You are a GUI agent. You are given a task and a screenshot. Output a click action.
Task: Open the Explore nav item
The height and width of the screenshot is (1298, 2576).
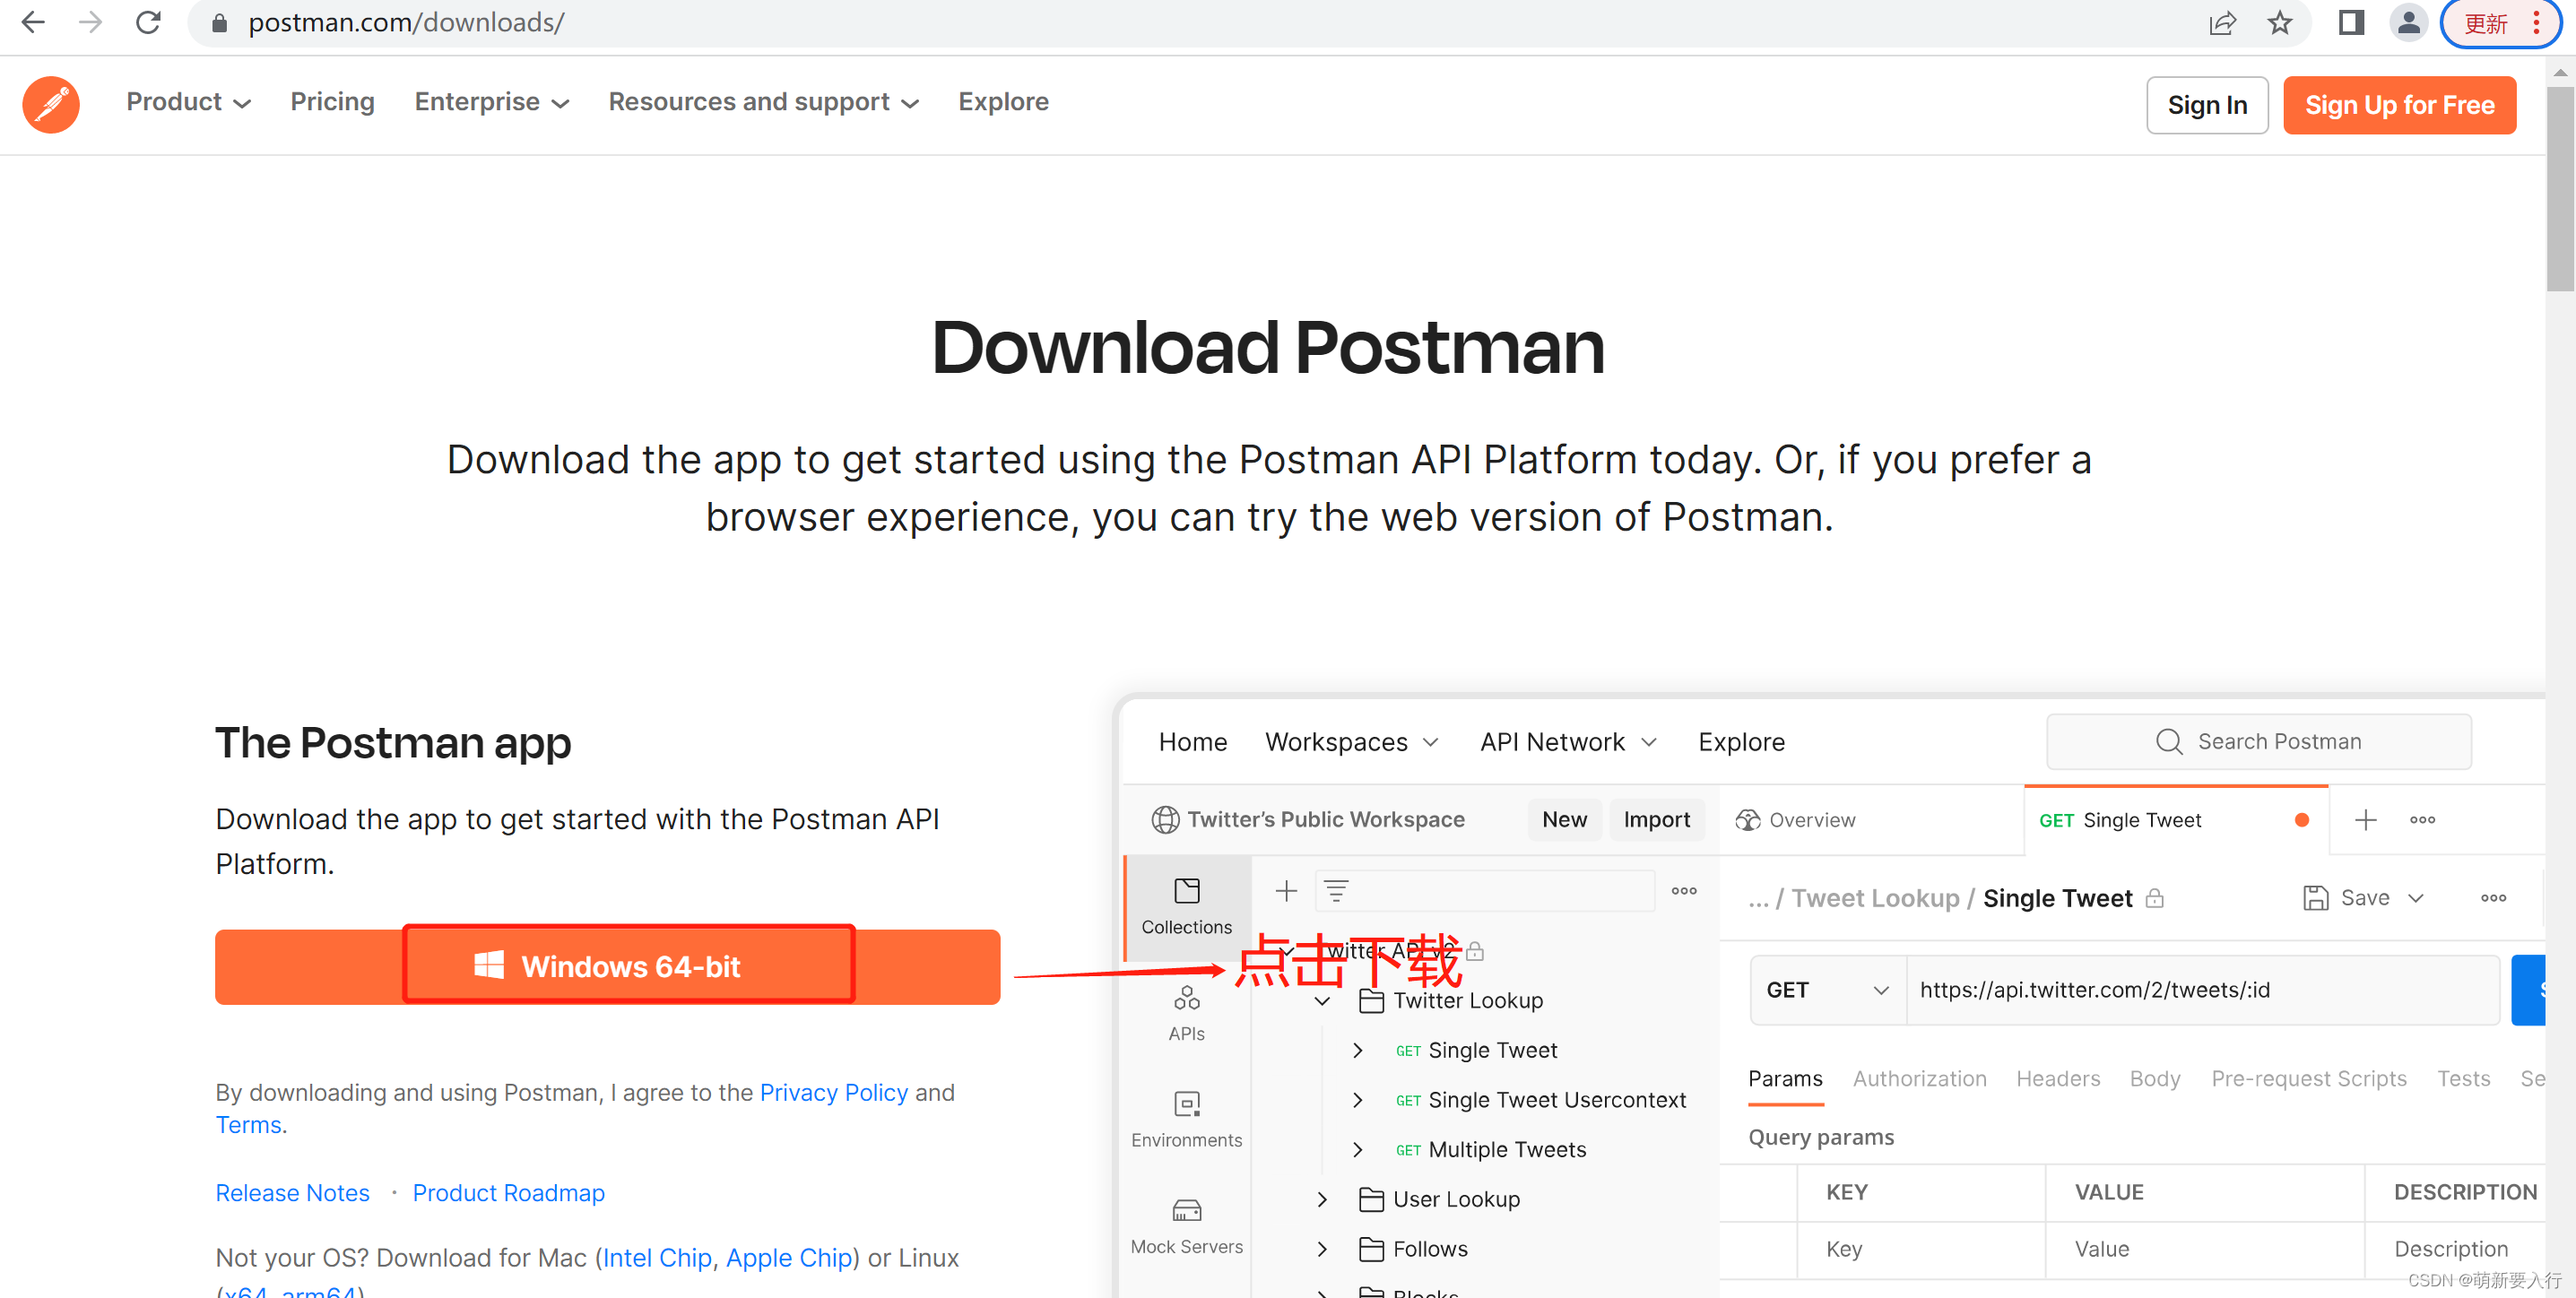[1003, 102]
